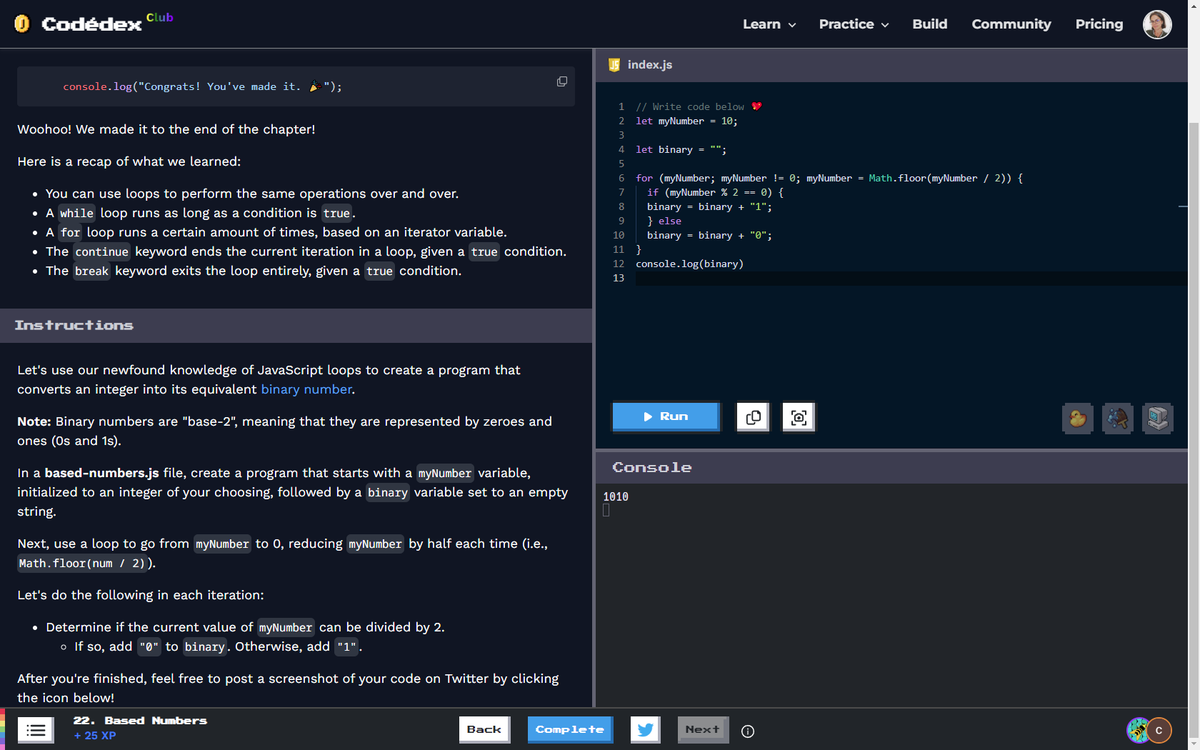Open the Community page
Image resolution: width=1200 pixels, height=750 pixels.
click(x=1011, y=24)
